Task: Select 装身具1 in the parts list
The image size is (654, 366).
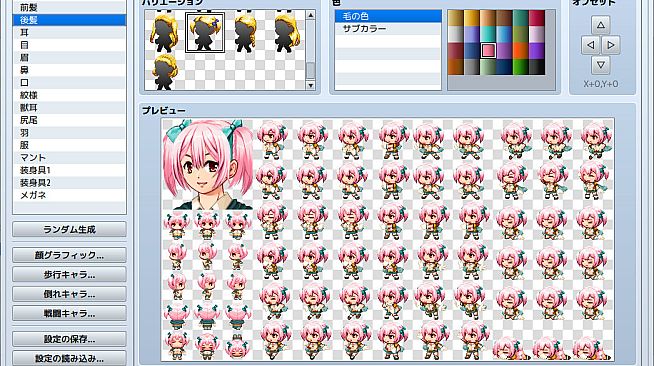Action: point(69,170)
